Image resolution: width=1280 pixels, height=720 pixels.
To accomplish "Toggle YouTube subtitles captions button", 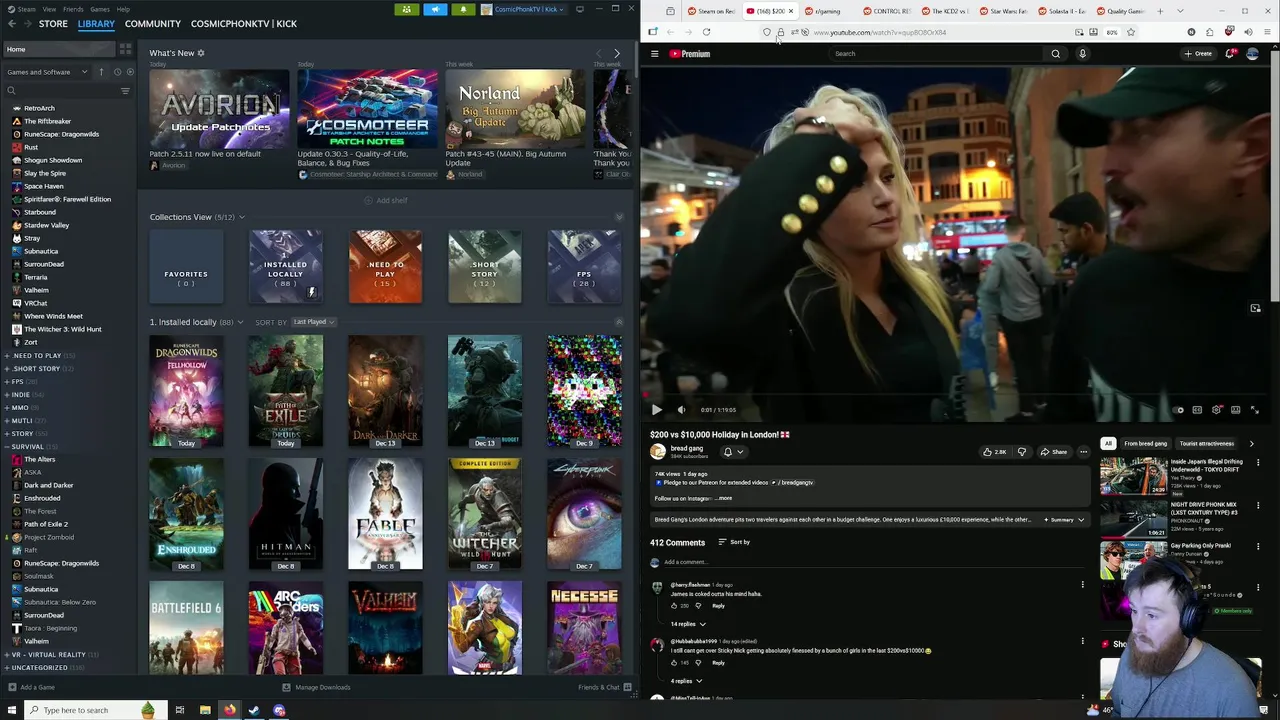I will click(1197, 410).
